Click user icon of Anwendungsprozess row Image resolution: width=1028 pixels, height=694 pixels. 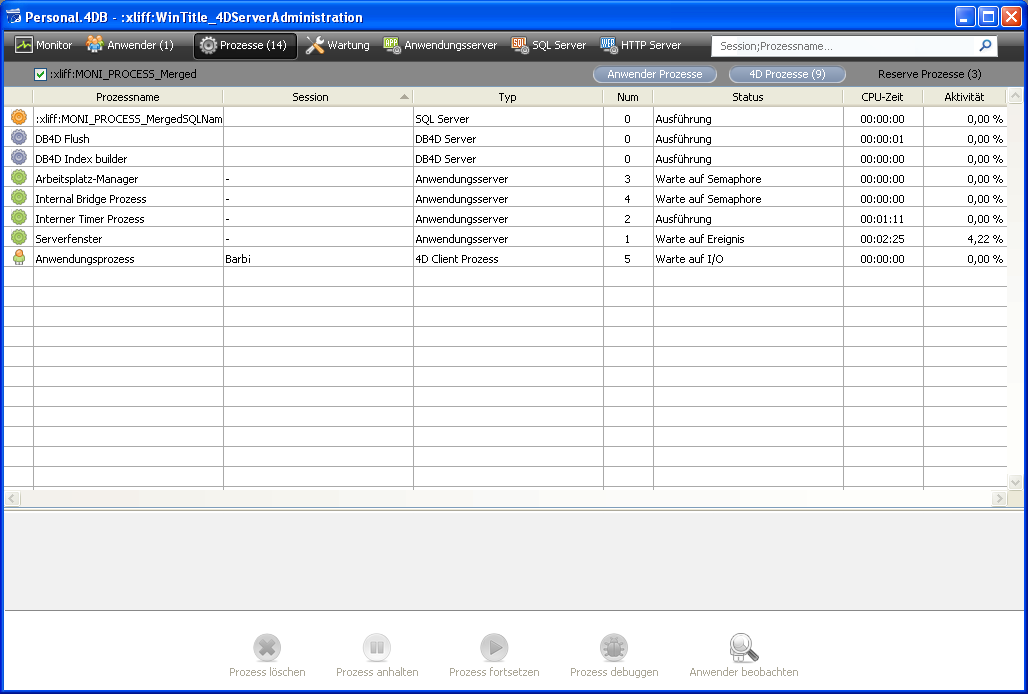pyautogui.click(x=19, y=258)
